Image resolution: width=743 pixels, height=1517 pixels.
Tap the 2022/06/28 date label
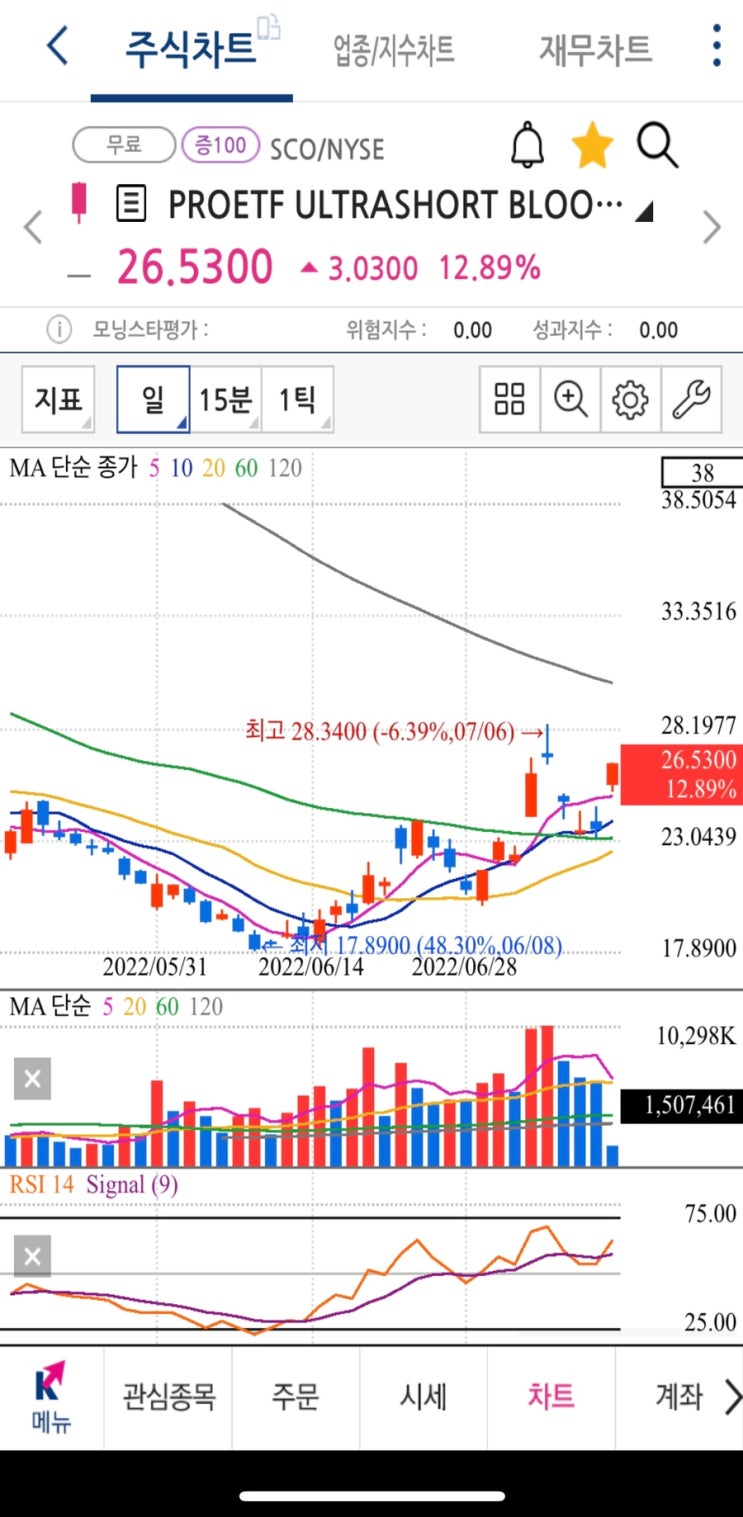[x=465, y=968]
